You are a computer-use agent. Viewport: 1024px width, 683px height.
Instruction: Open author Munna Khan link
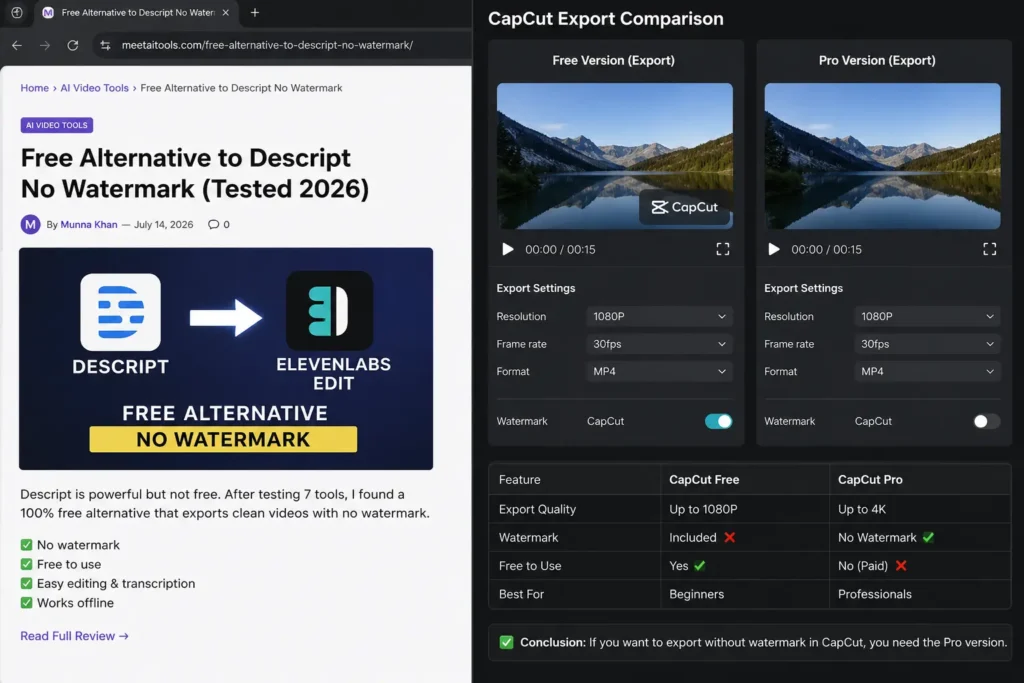point(89,225)
